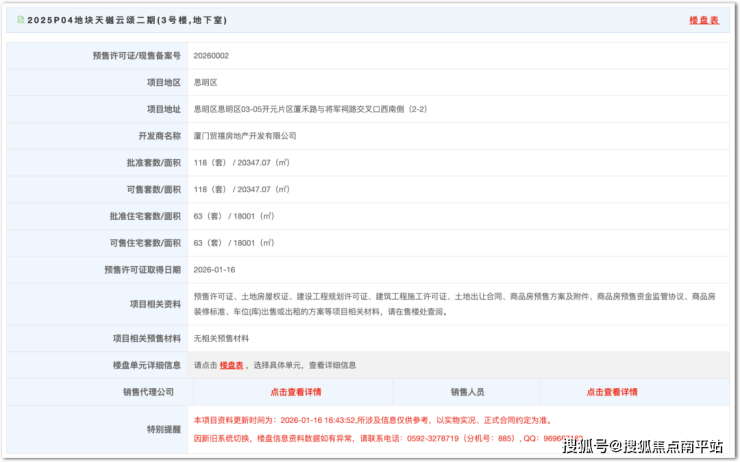Click the permit date 2026-01-16

point(215,269)
